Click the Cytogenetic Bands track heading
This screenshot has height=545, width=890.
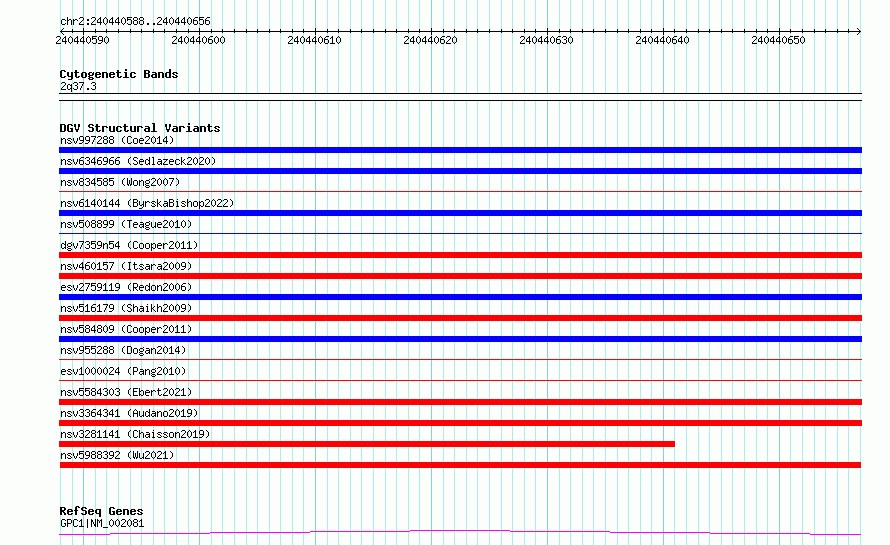click(119, 74)
